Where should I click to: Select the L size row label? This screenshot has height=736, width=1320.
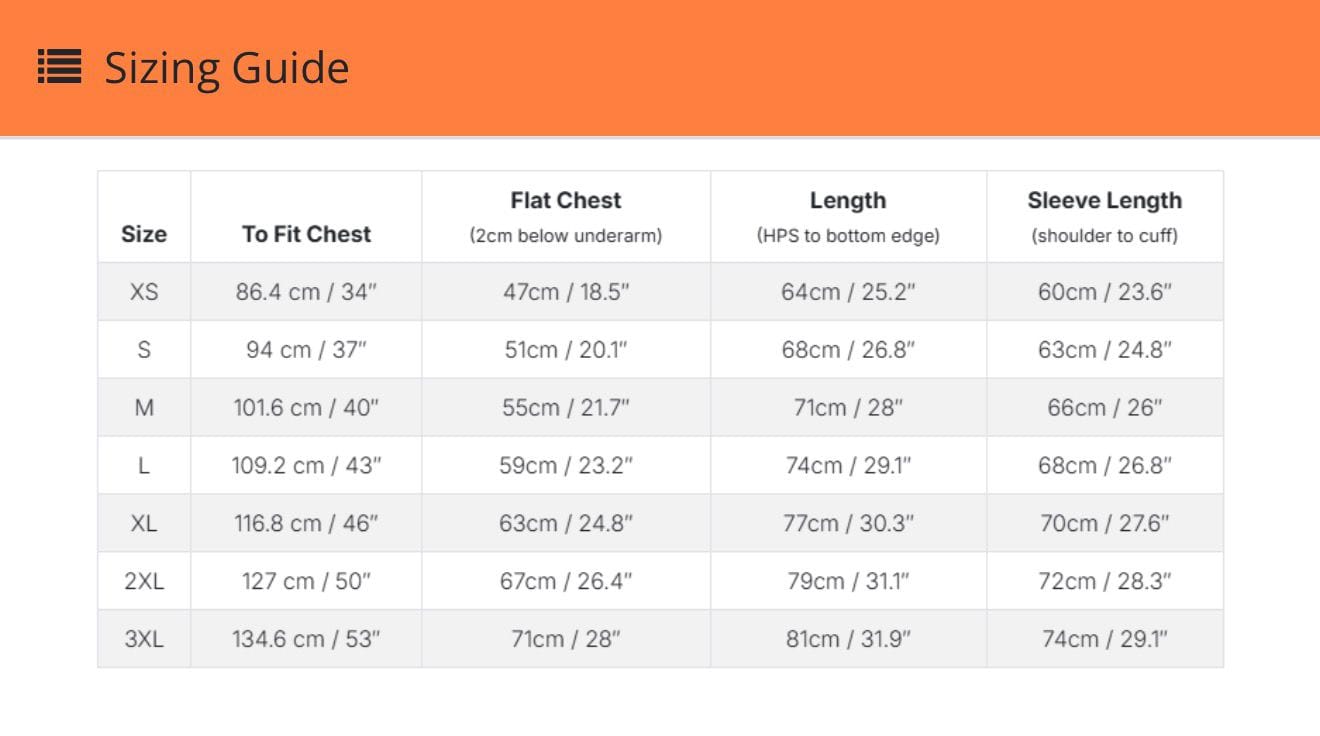point(144,466)
